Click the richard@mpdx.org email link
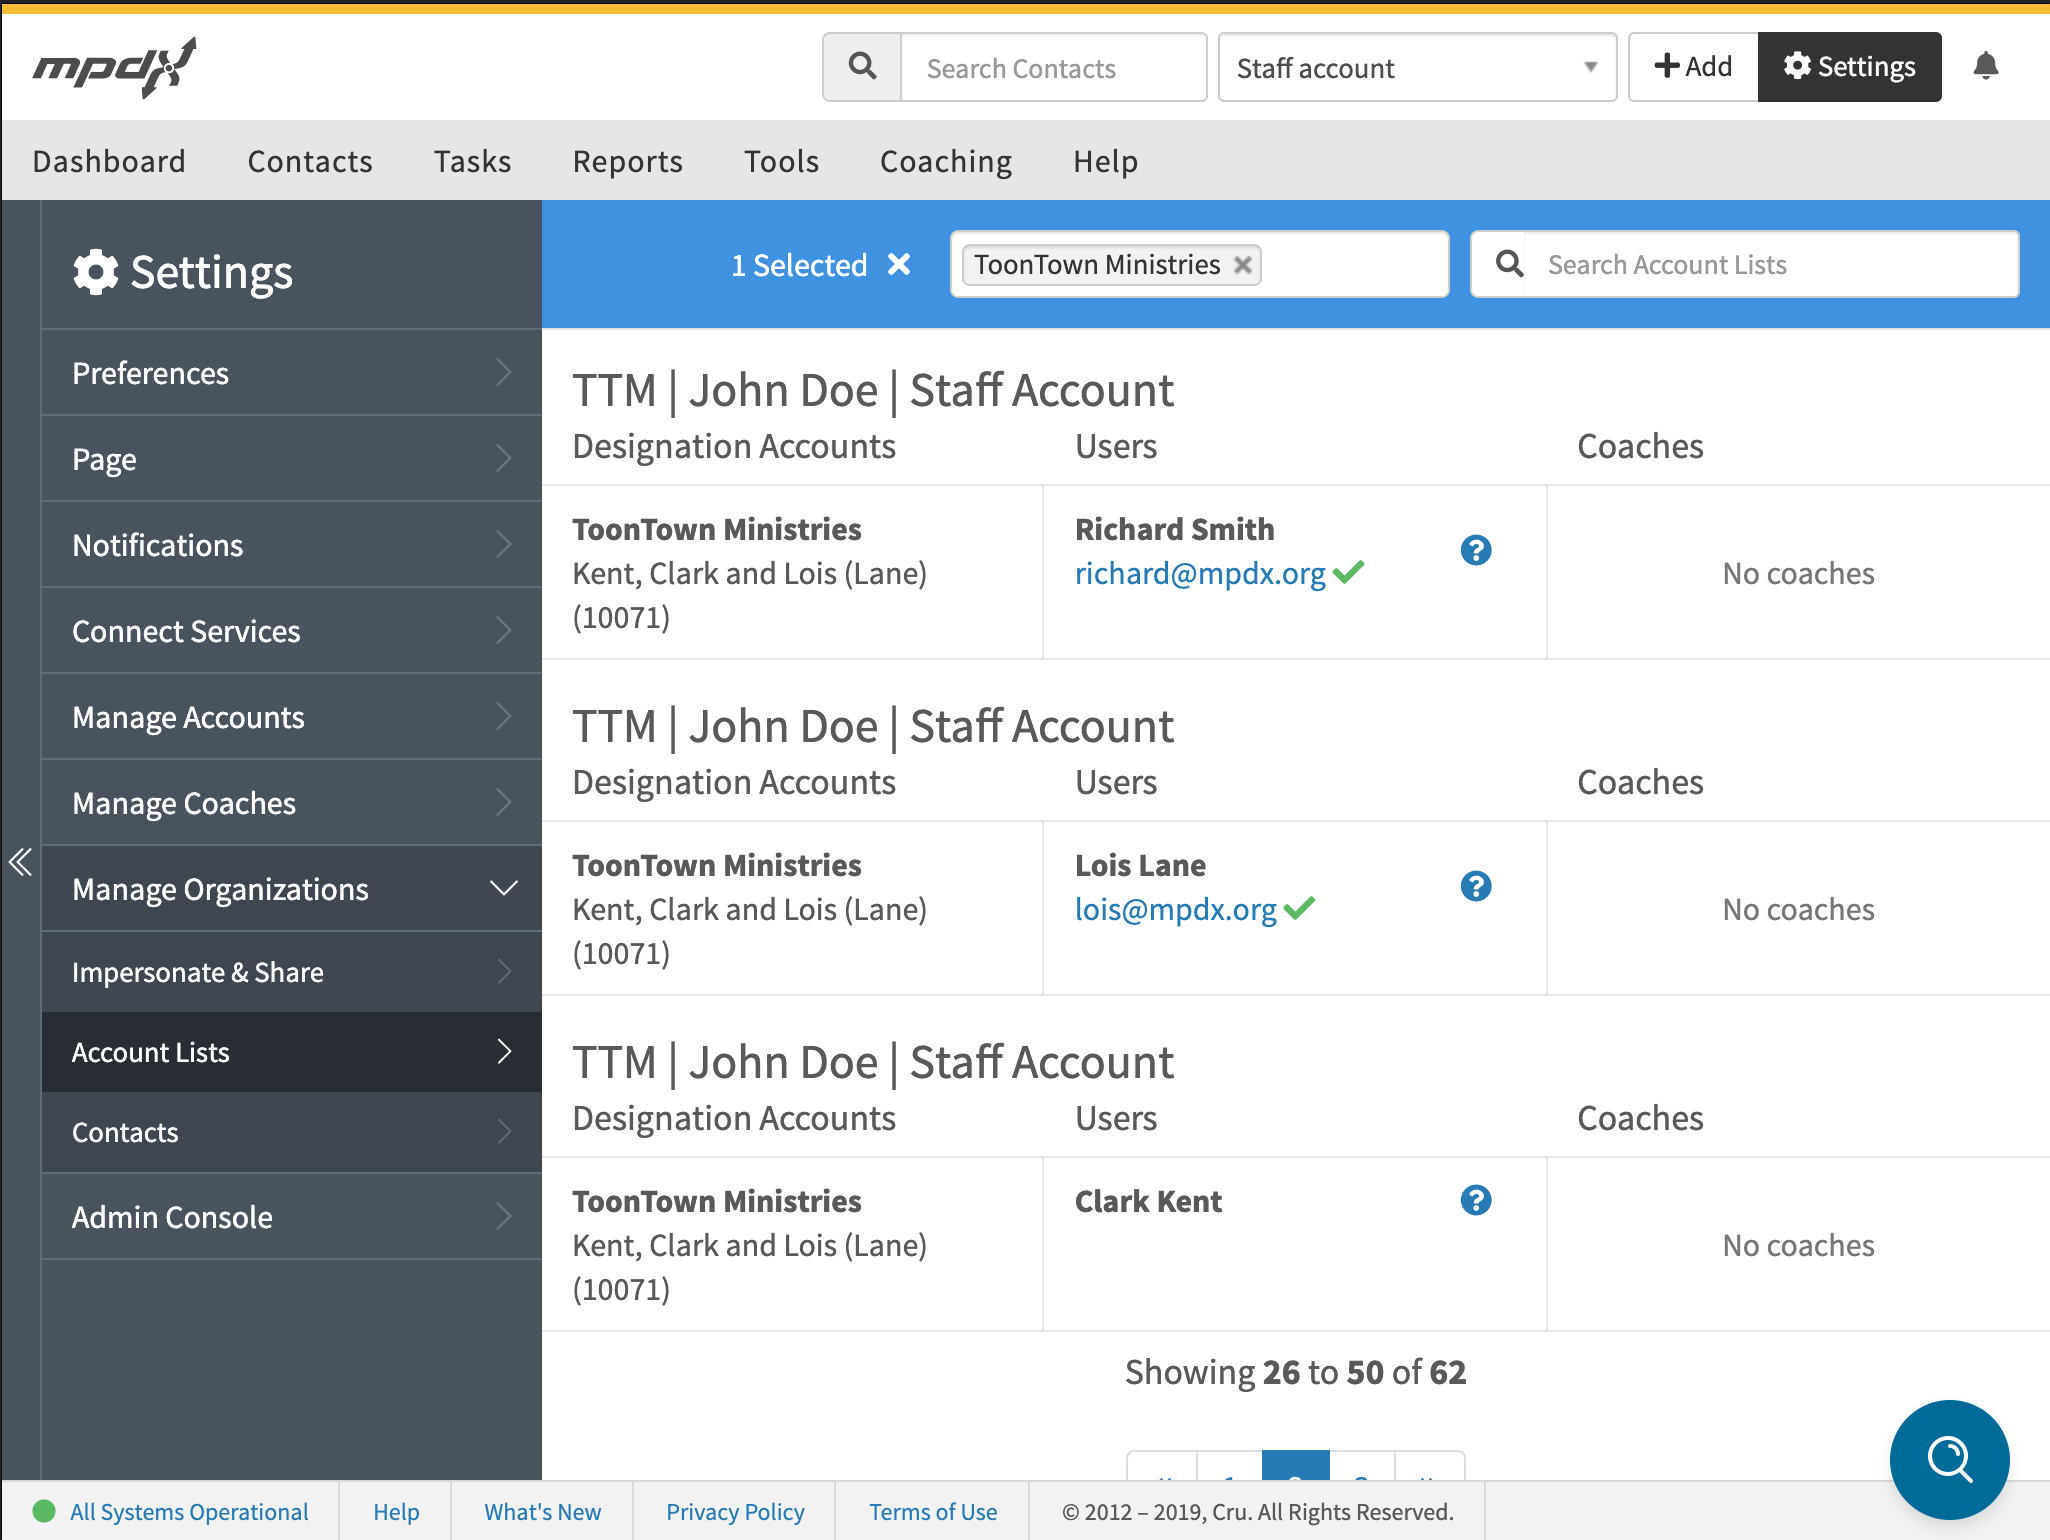The height and width of the screenshot is (1540, 2050). click(x=1200, y=573)
